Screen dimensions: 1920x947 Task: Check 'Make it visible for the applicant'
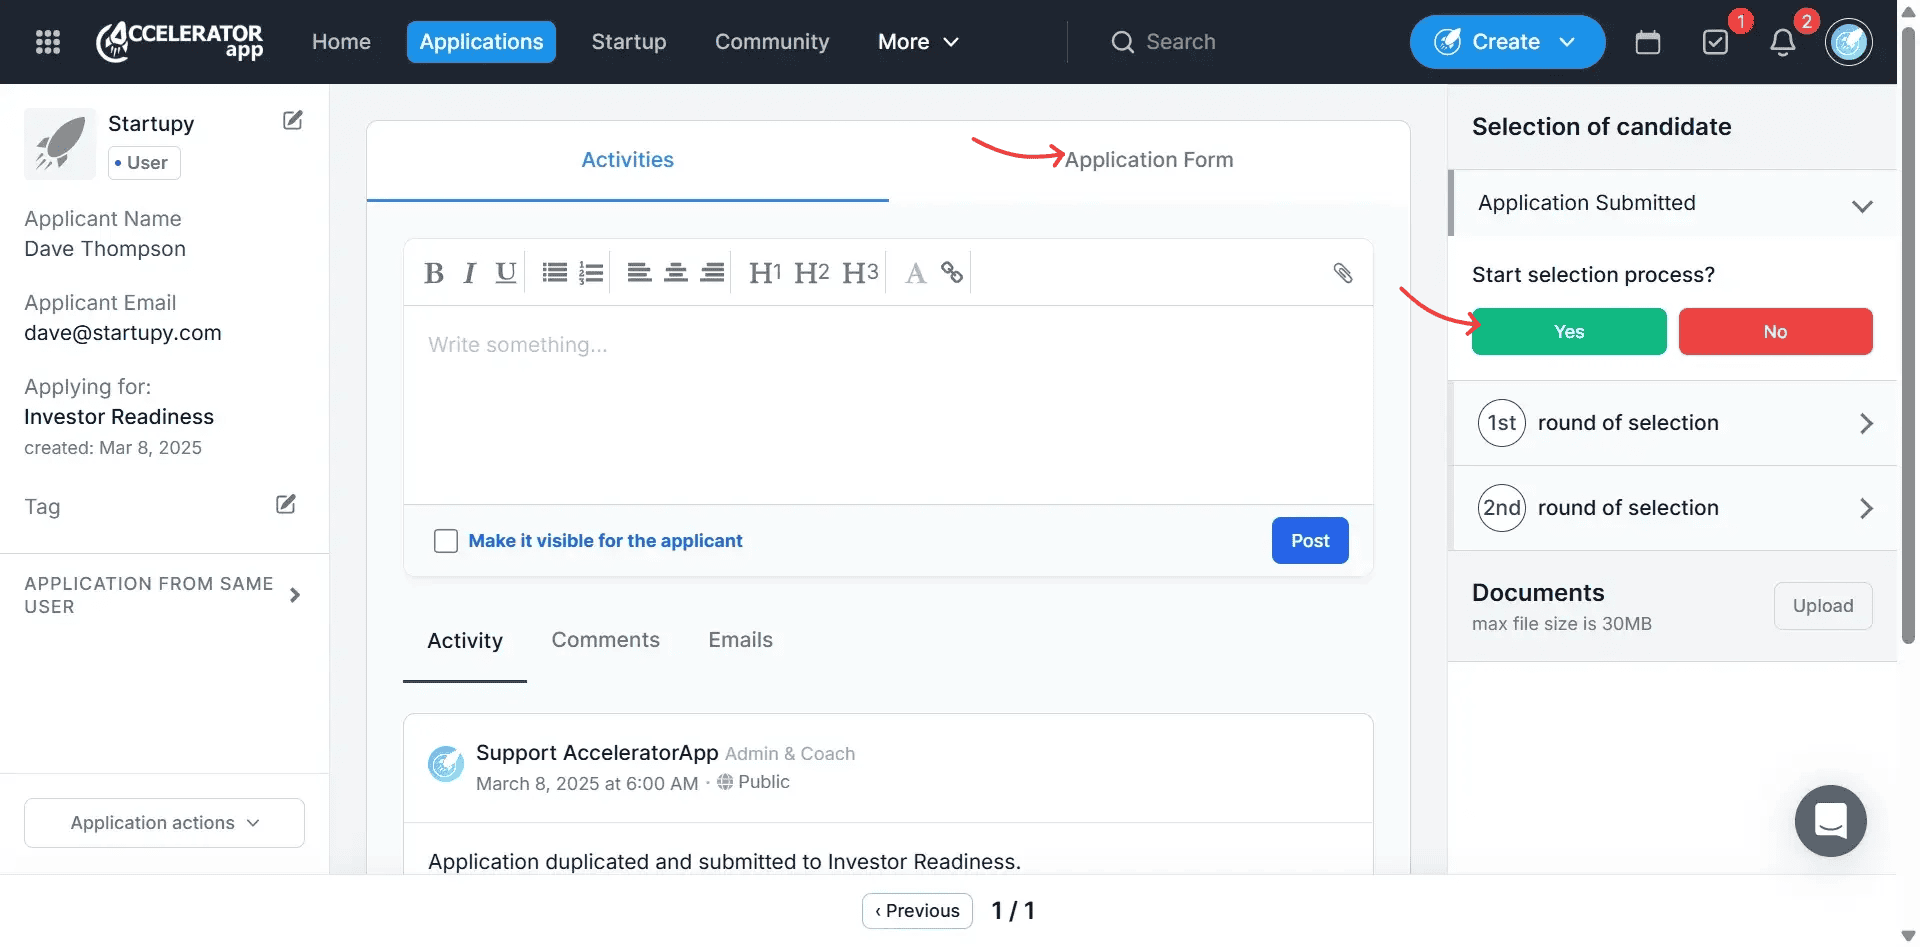tap(446, 541)
